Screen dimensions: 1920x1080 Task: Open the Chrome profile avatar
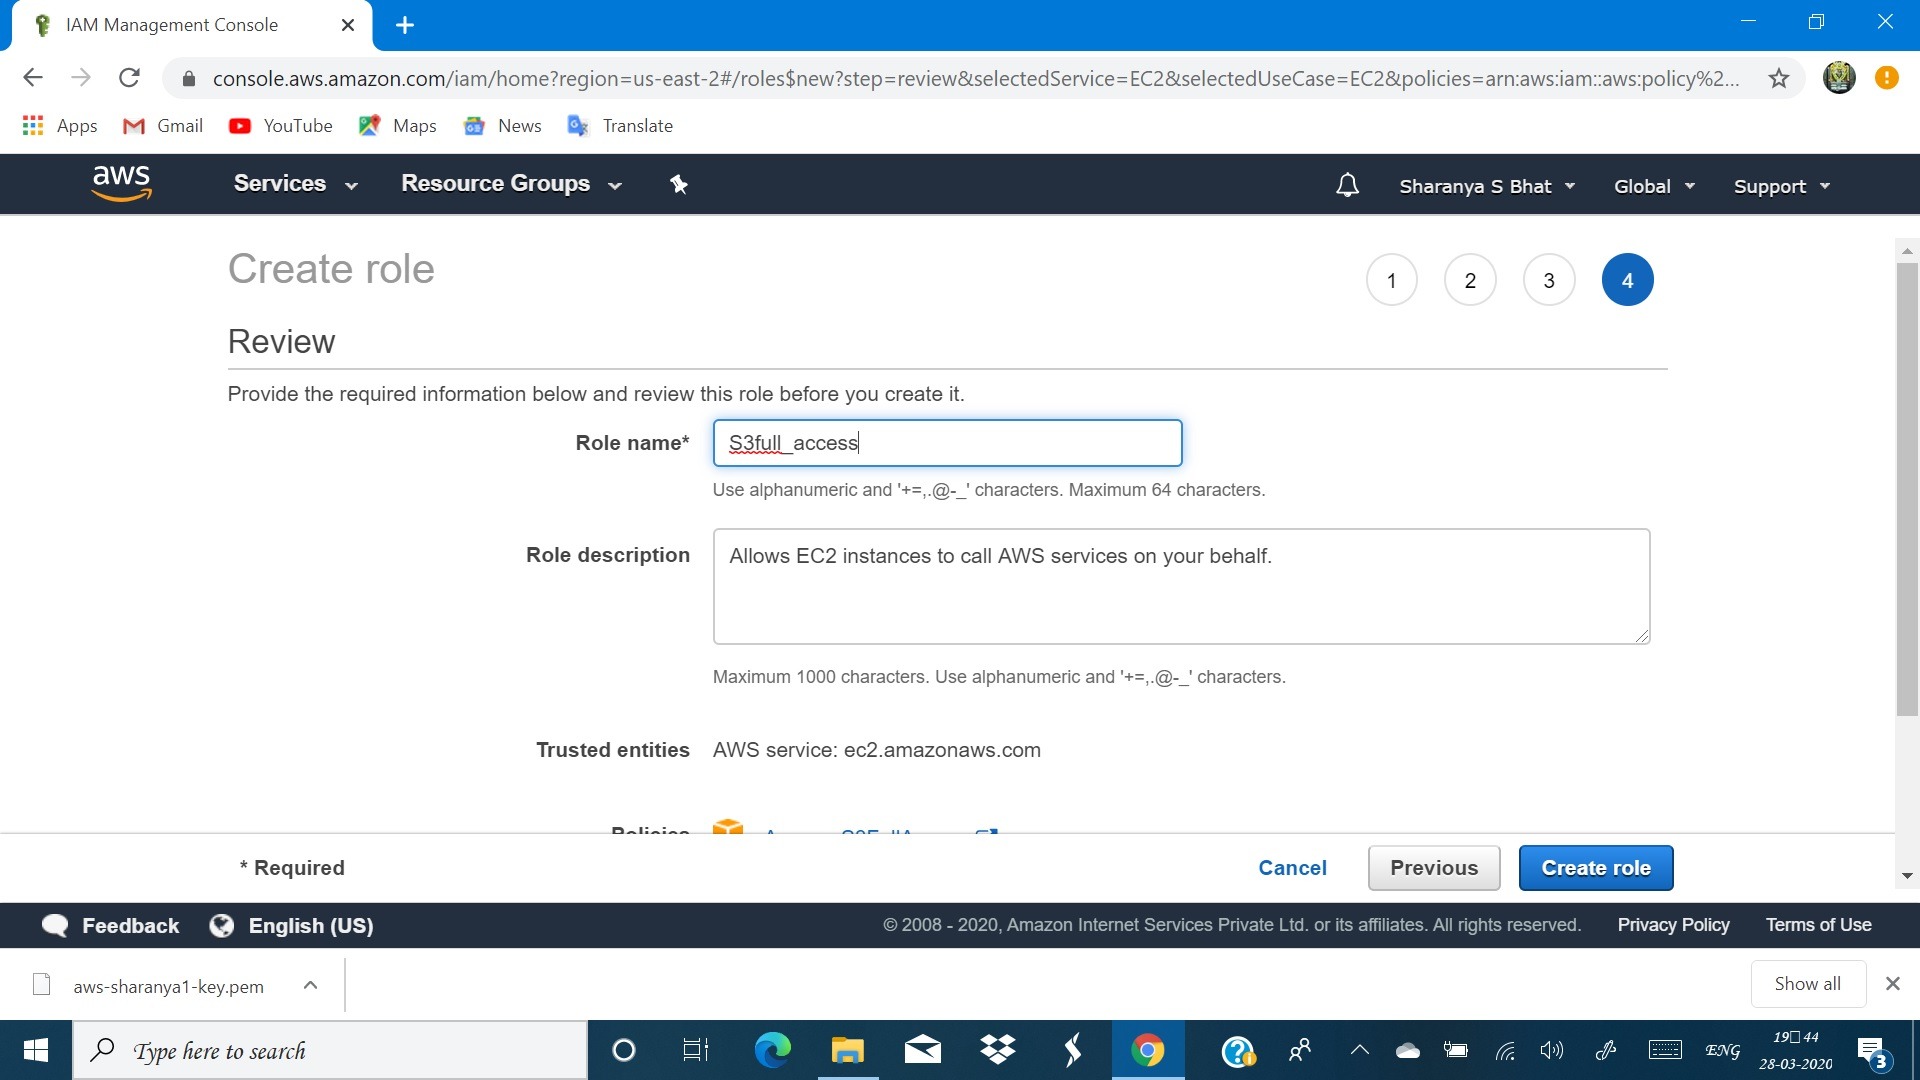coord(1839,77)
